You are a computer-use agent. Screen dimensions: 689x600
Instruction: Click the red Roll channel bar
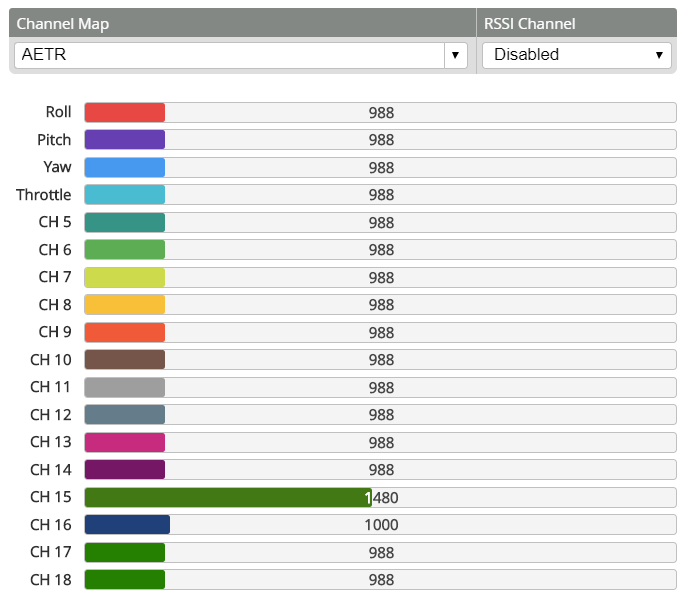click(x=125, y=112)
